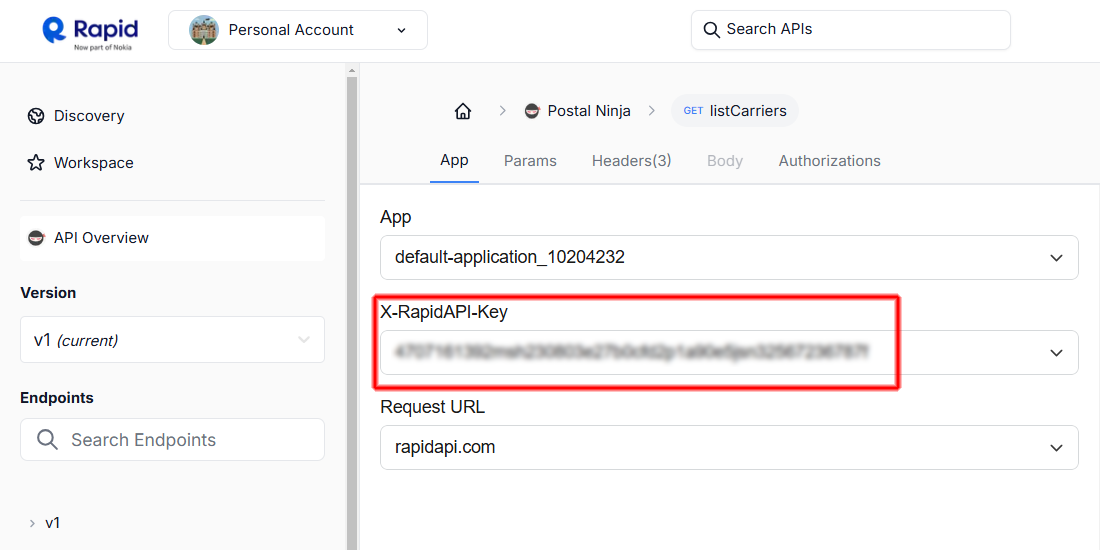This screenshot has width=1100, height=550.
Task: Open the App dropdown default-application_10204232
Action: (730, 257)
